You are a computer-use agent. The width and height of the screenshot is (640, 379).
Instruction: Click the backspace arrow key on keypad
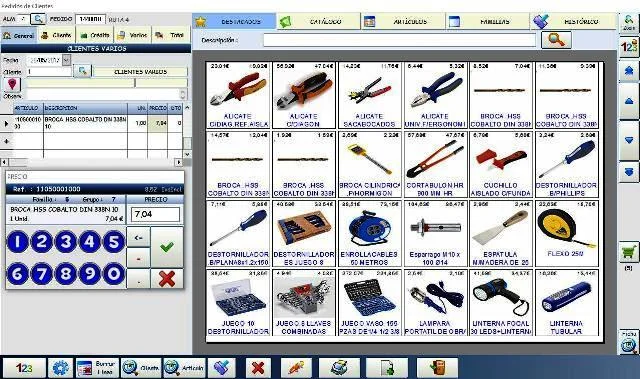tap(138, 237)
